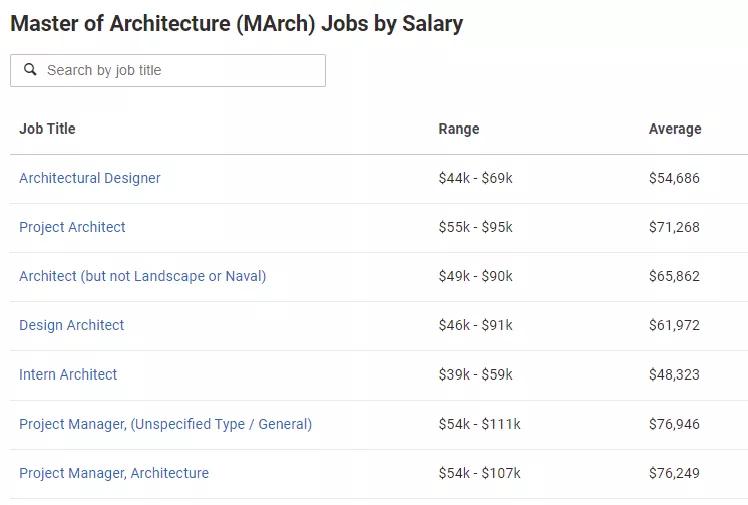This screenshot has height=505, width=748.
Task: Click the $55k - $95k salary range
Action: point(475,227)
